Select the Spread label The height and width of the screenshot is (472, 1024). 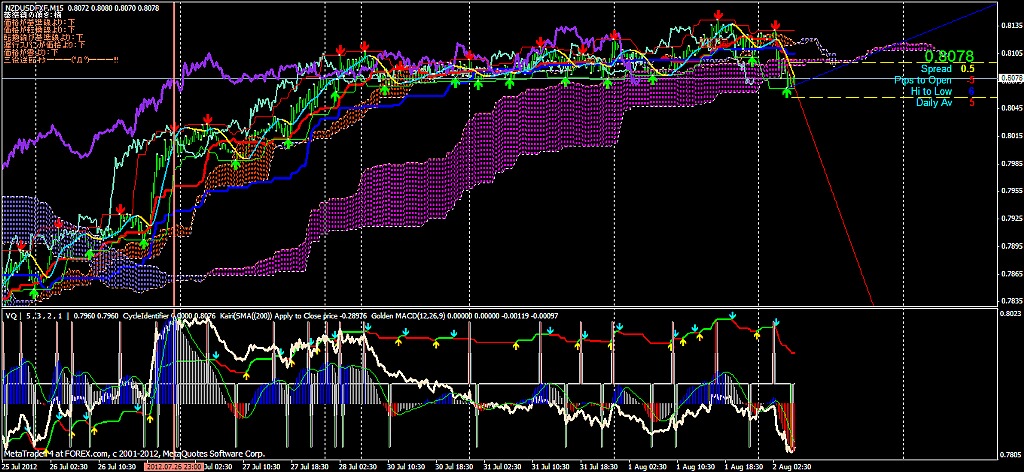click(936, 69)
